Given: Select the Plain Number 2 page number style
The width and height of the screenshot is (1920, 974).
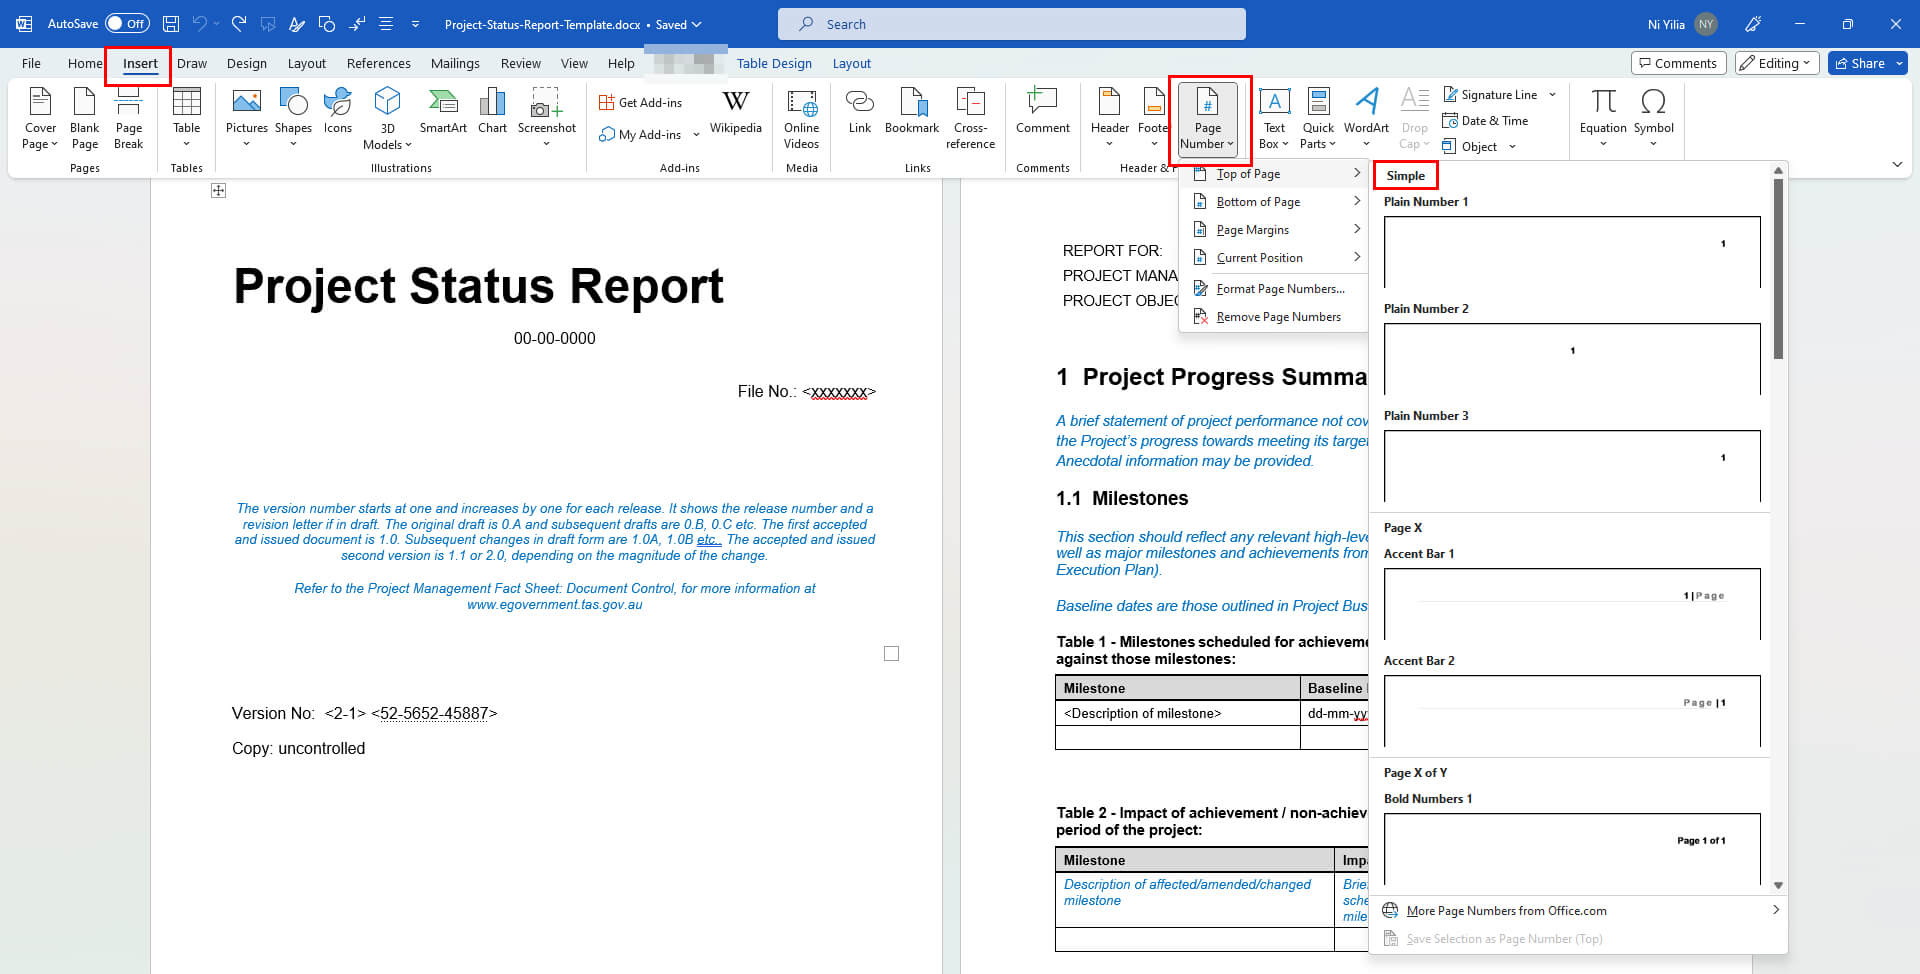Looking at the screenshot, I should [x=1571, y=360].
